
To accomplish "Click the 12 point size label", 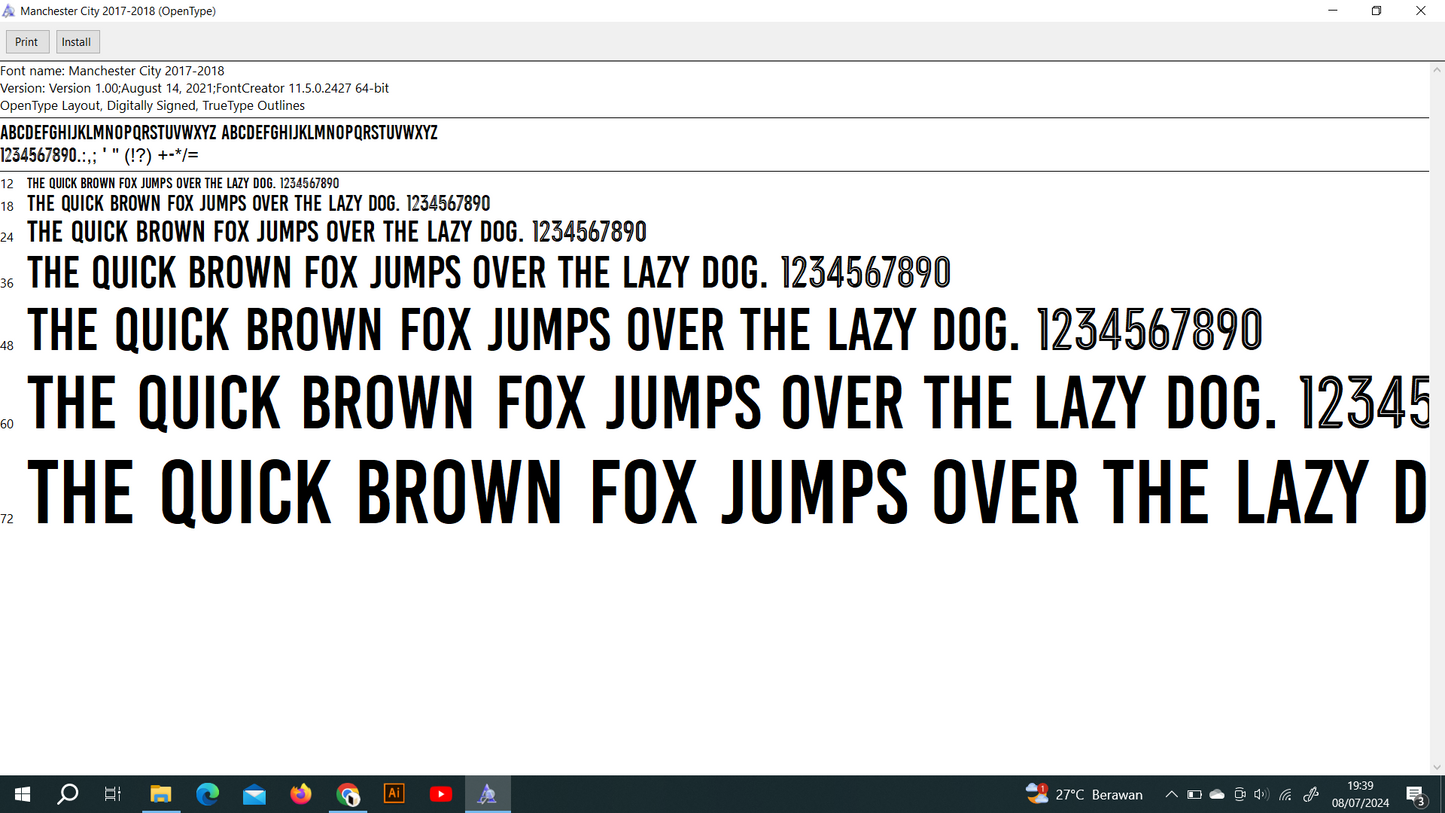I will (x=7, y=184).
